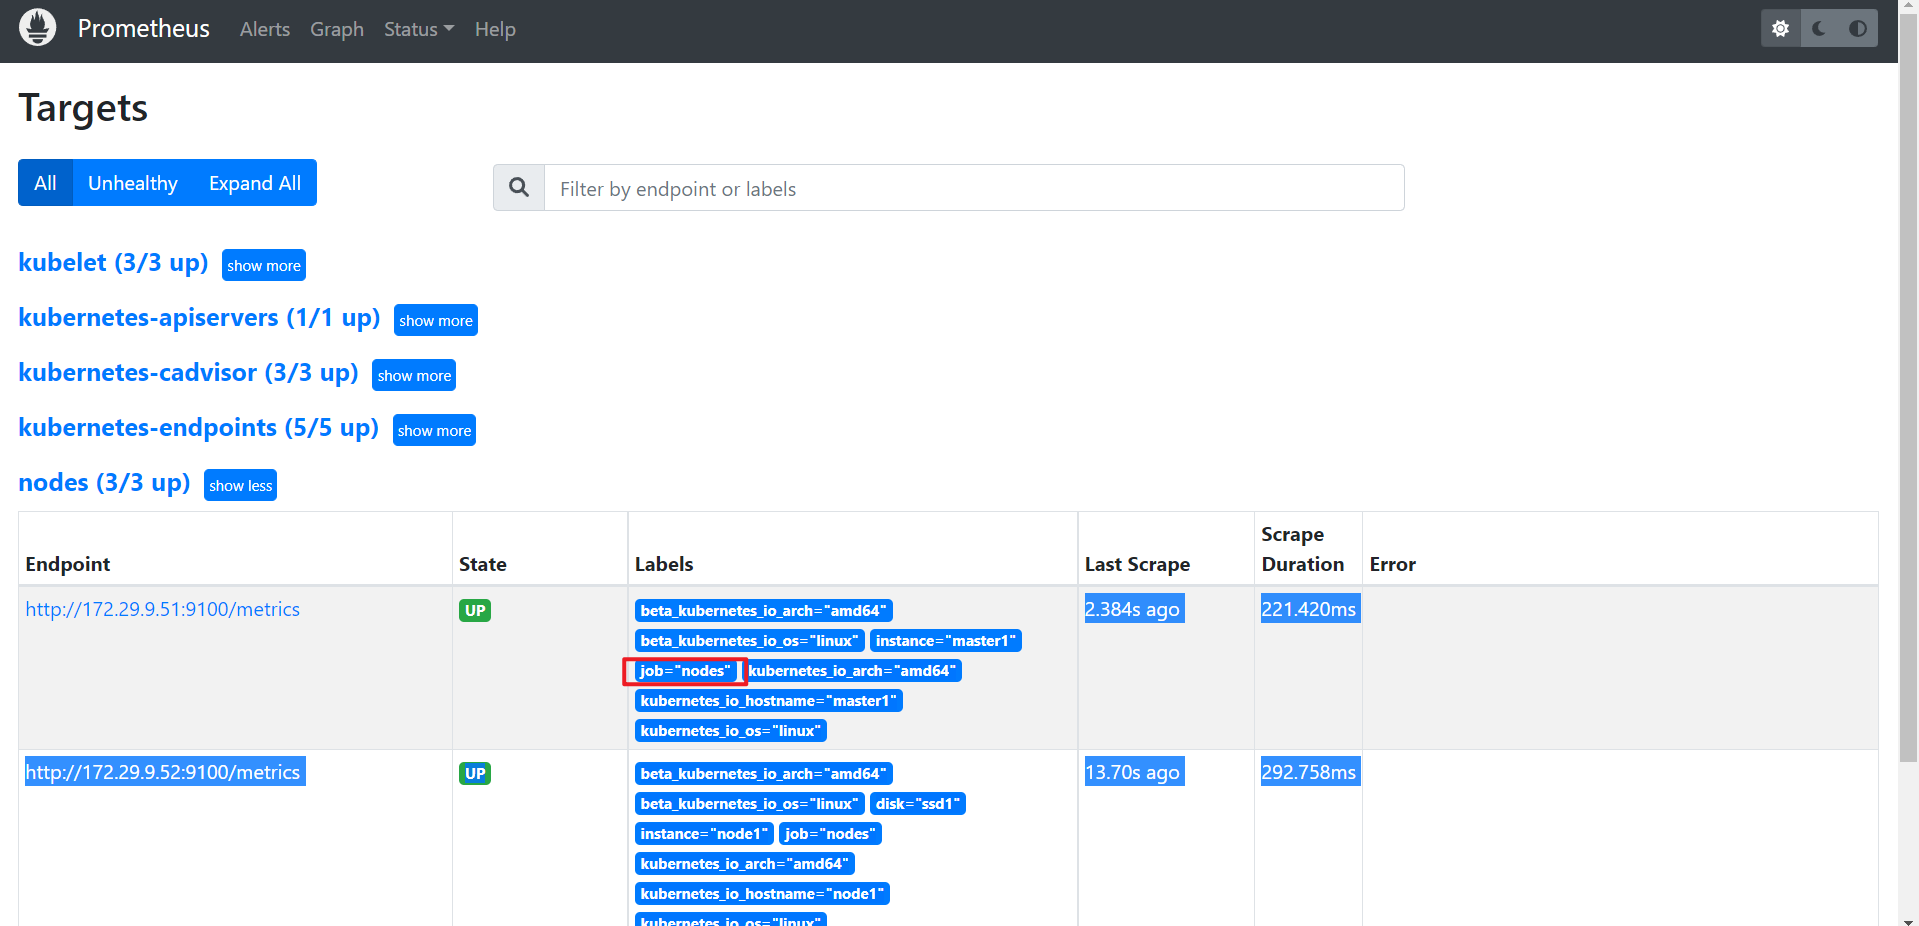This screenshot has height=926, width=1919.
Task: Click last scrape value 13.70s ago
Action: click(1133, 772)
